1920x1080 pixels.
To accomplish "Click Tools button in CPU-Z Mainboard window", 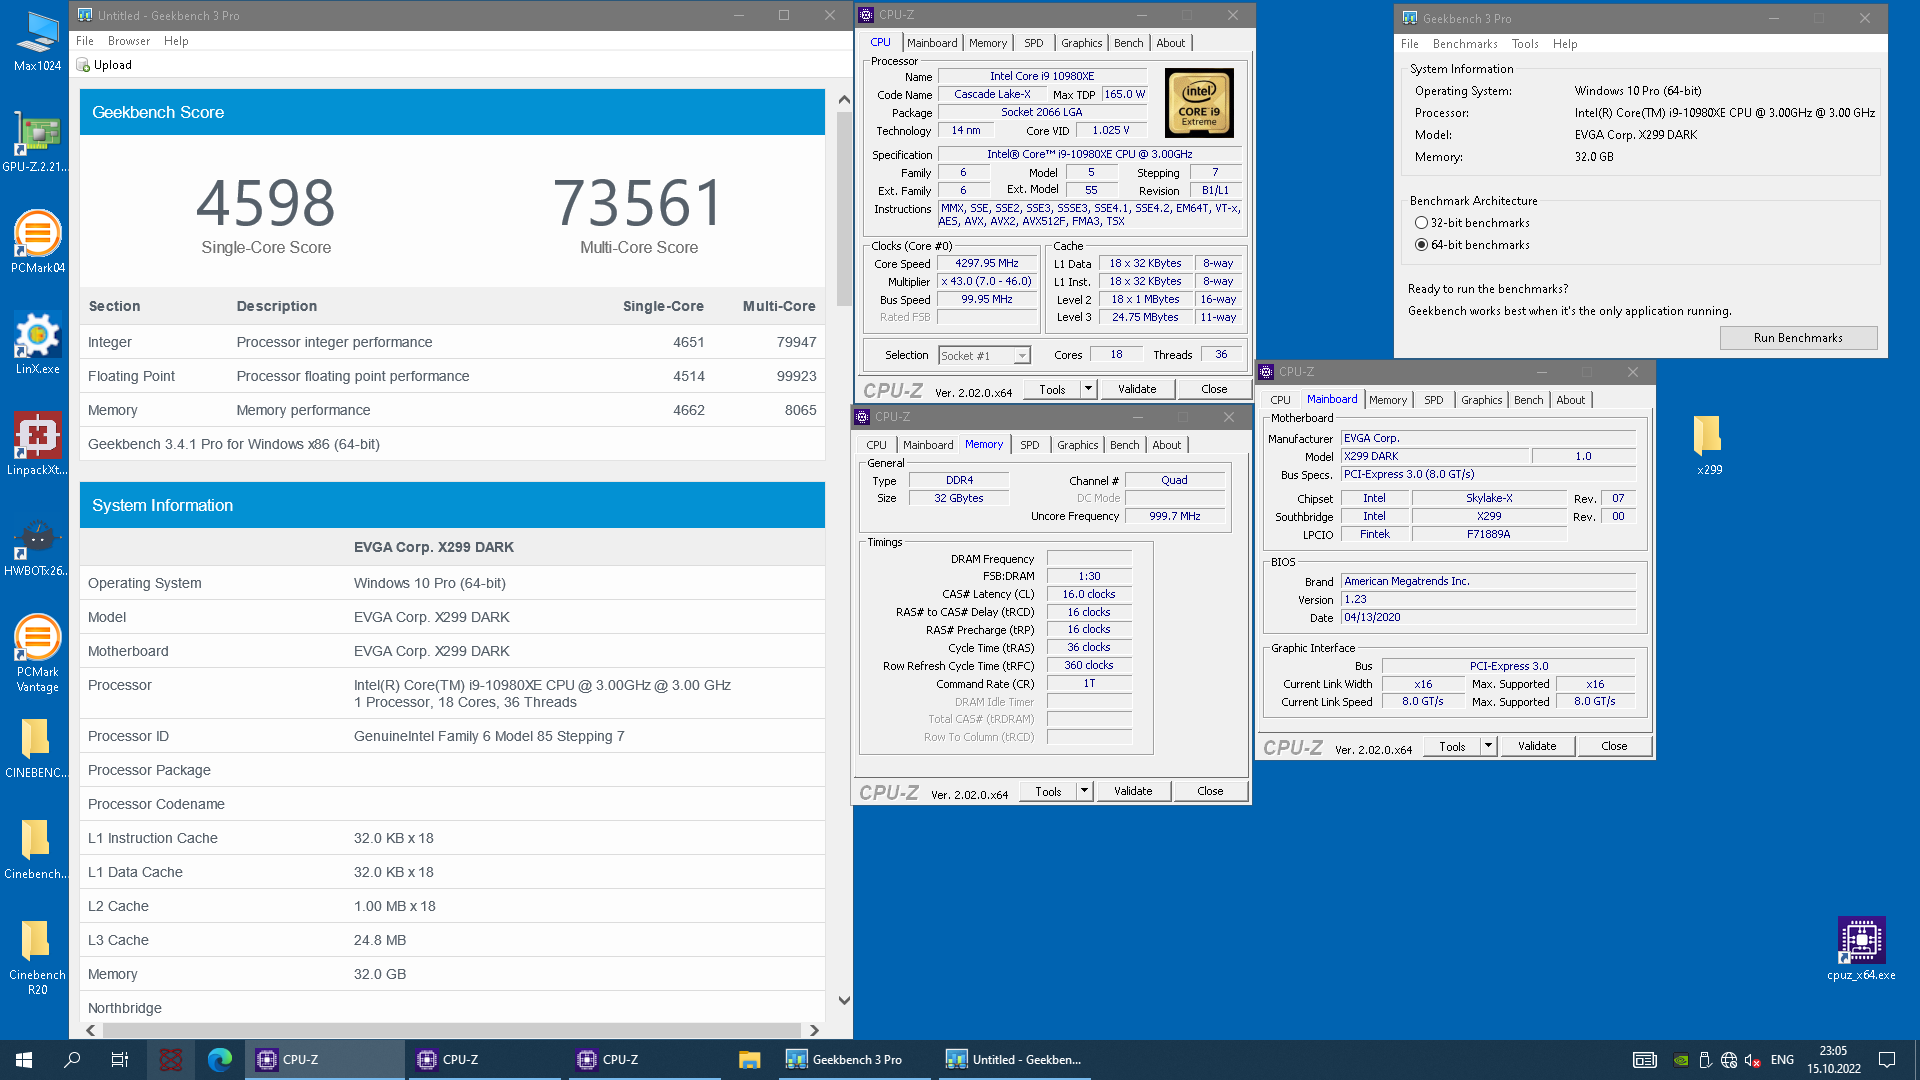I will 1452,746.
